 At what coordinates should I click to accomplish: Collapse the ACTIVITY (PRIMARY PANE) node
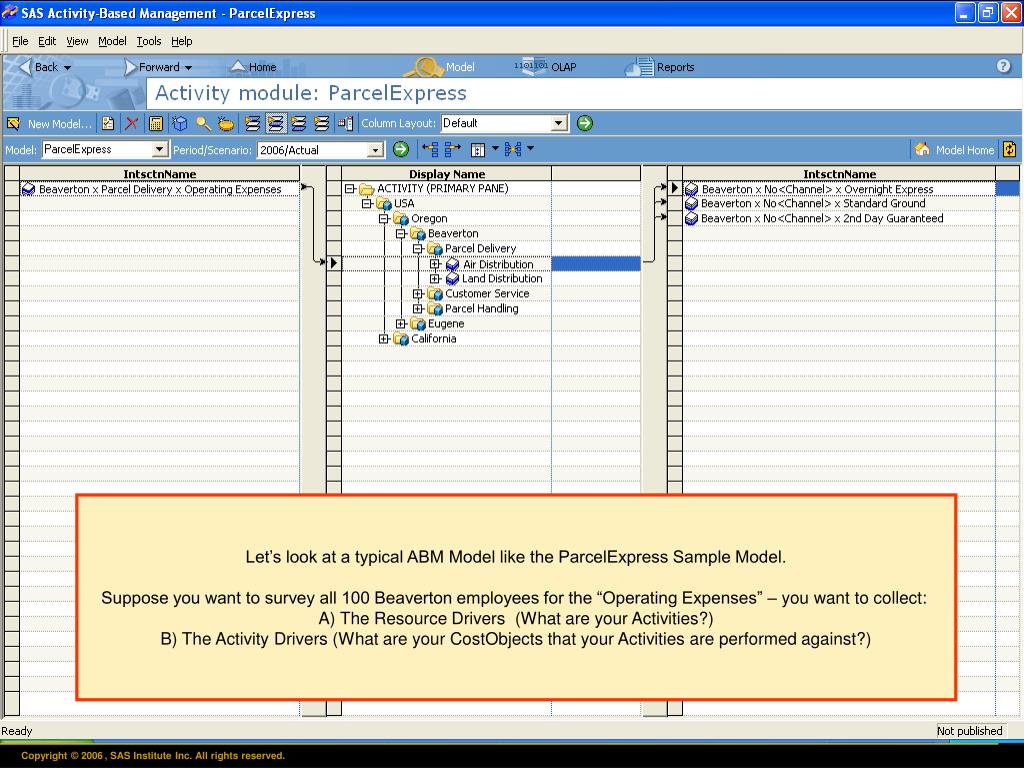click(350, 189)
